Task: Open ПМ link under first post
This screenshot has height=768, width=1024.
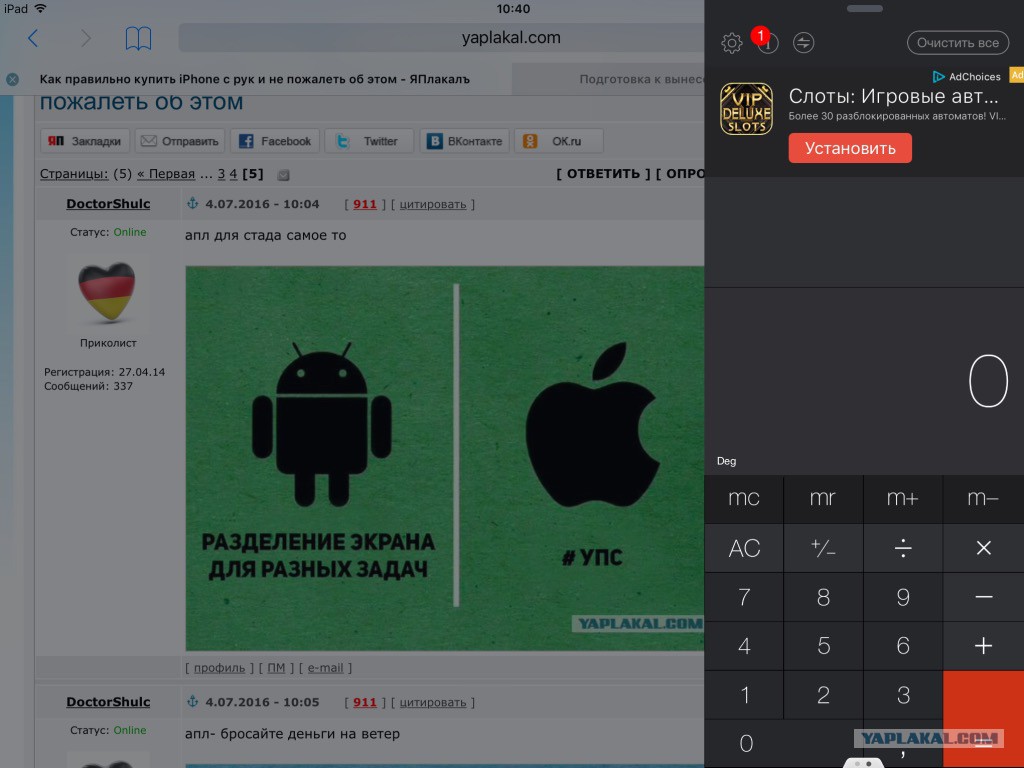Action: pyautogui.click(x=276, y=668)
